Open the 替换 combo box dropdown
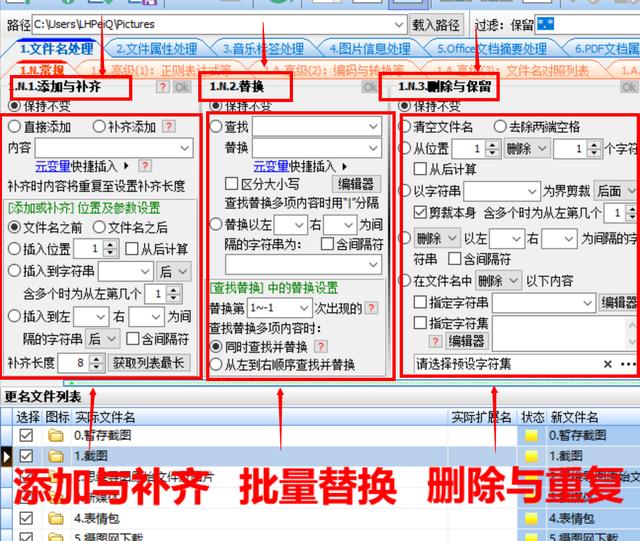Viewport: 640px width, 541px height. coord(373,148)
